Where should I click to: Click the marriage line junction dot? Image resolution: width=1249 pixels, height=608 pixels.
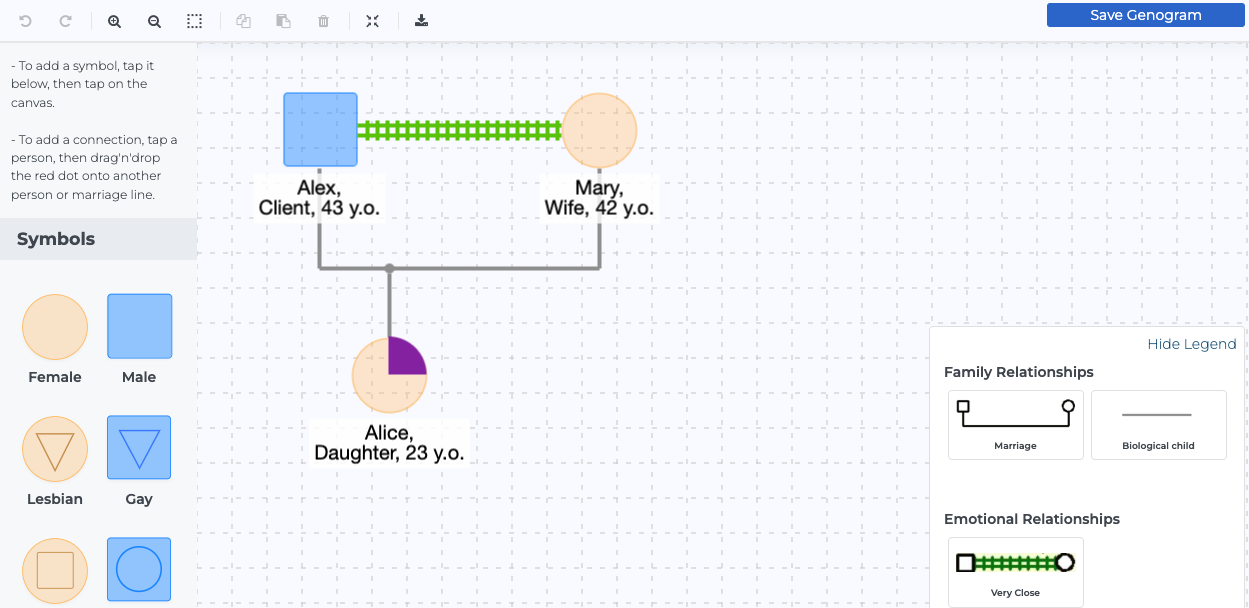389,268
